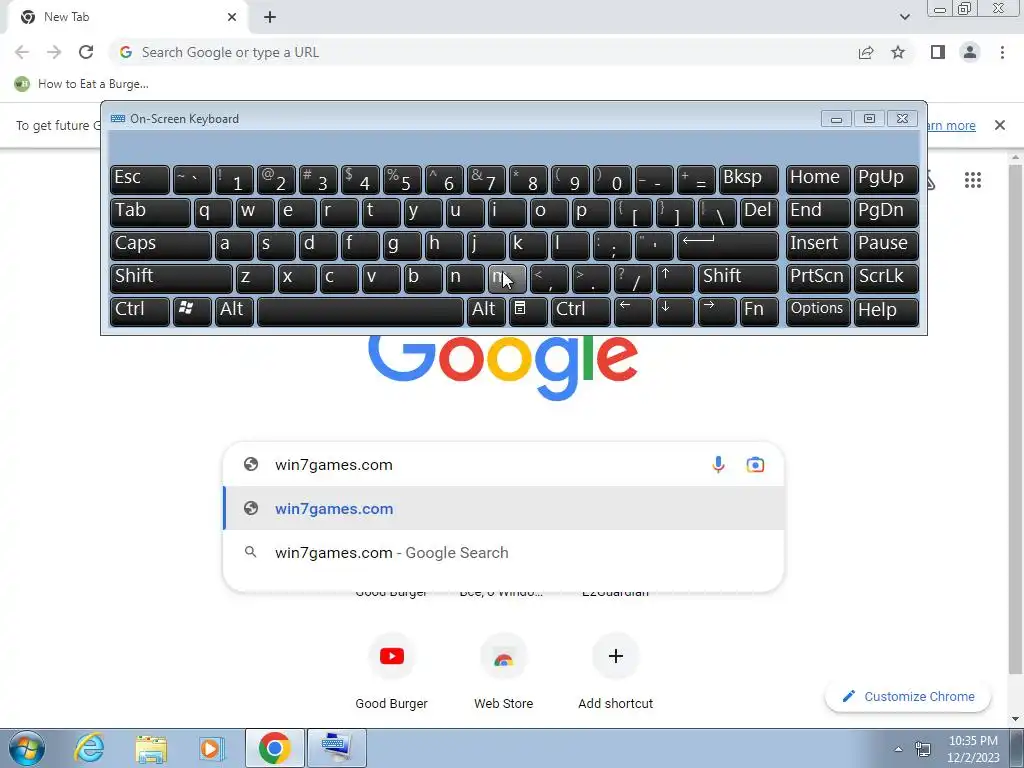Screen dimensions: 1024x768
Task: Open Internet Explorer from taskbar
Action: click(89, 748)
